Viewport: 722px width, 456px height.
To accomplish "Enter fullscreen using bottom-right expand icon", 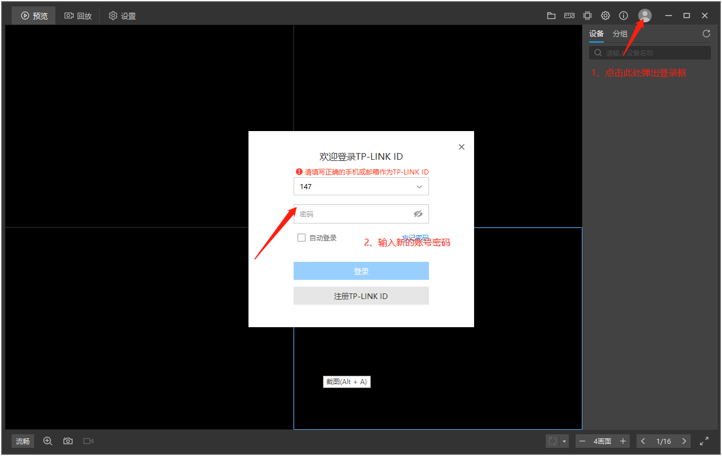I will click(704, 441).
